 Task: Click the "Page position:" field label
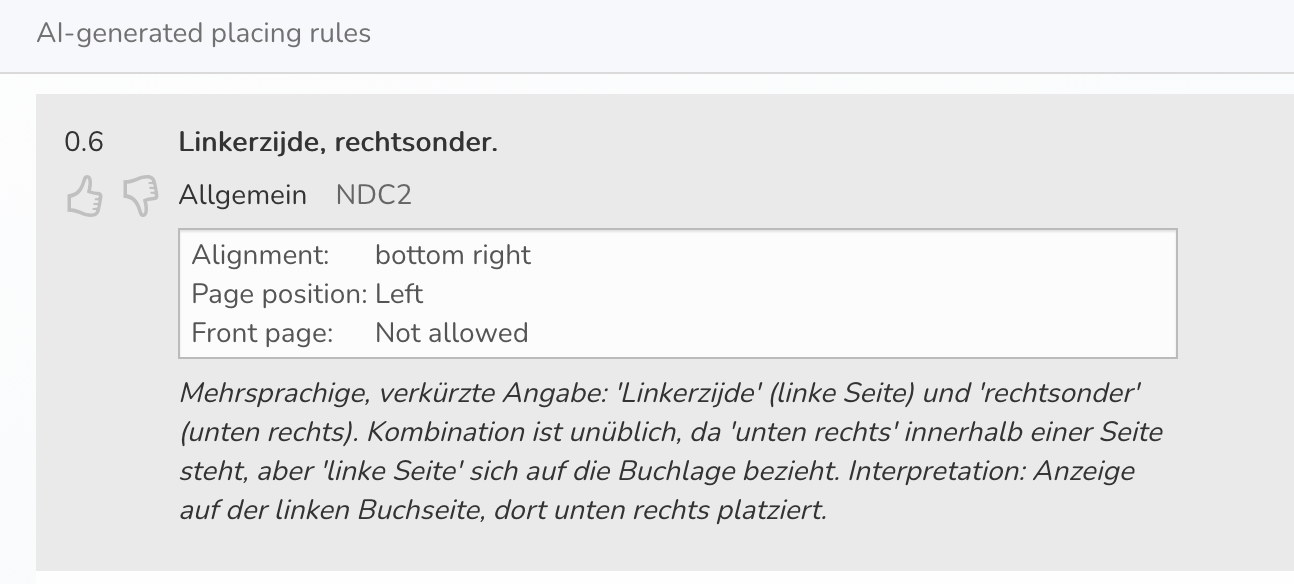click(279, 294)
